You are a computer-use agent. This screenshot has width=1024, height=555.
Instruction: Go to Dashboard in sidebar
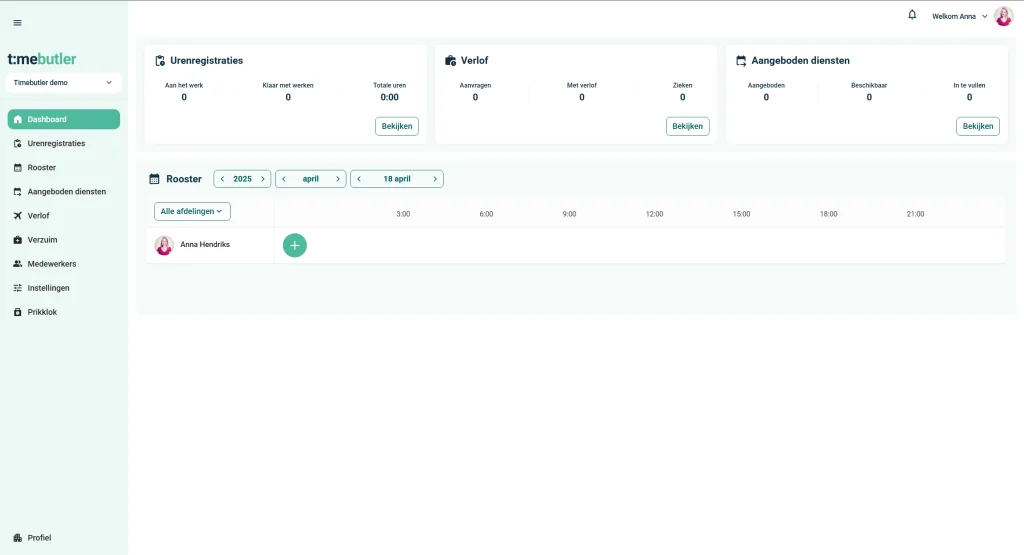click(x=63, y=119)
